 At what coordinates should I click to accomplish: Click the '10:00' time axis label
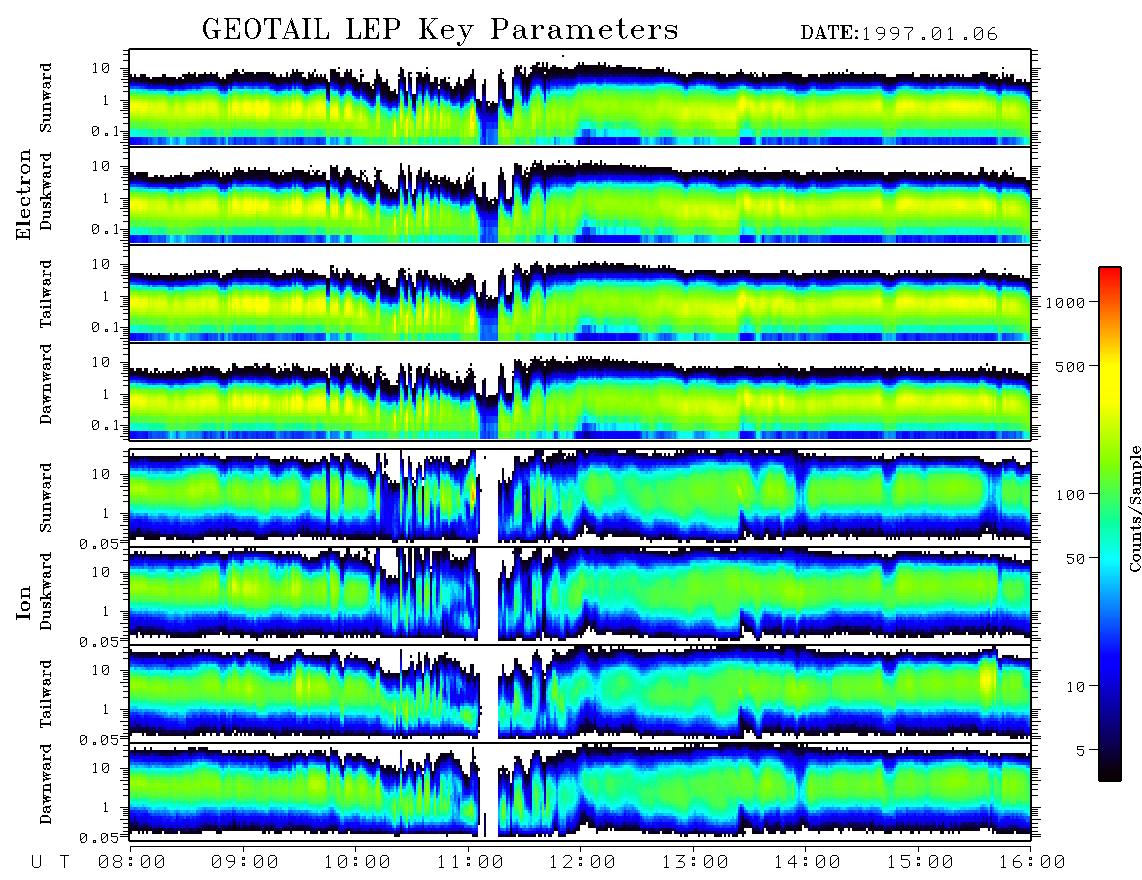(357, 862)
